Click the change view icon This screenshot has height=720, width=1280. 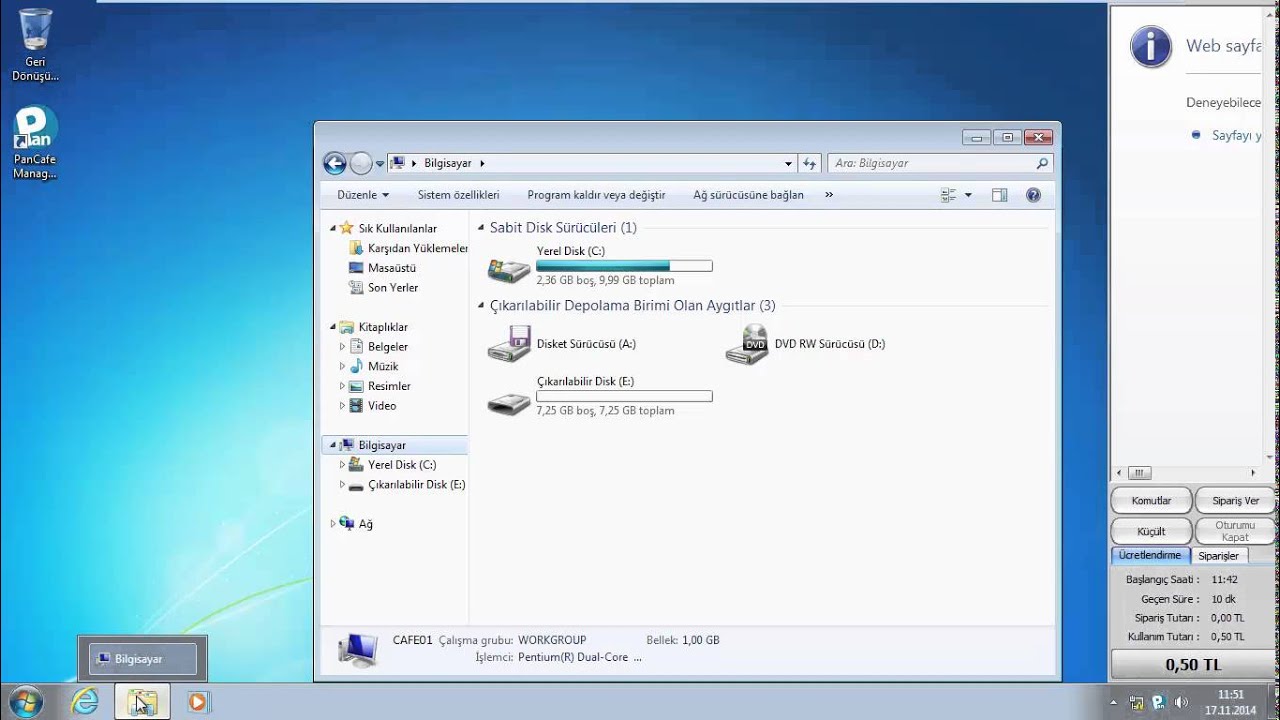point(949,195)
